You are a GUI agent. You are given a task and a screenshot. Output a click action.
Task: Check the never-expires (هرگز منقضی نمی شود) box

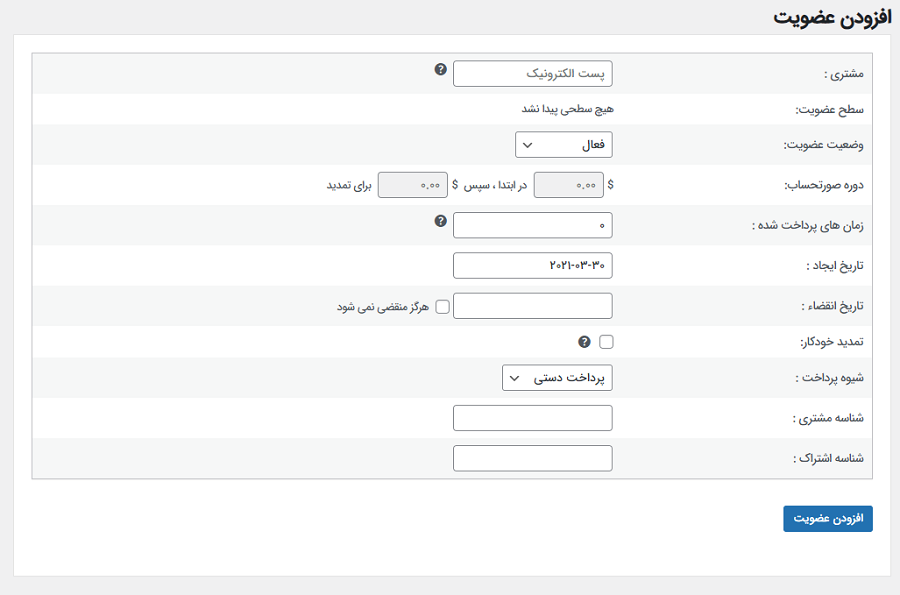pyautogui.click(x=443, y=307)
